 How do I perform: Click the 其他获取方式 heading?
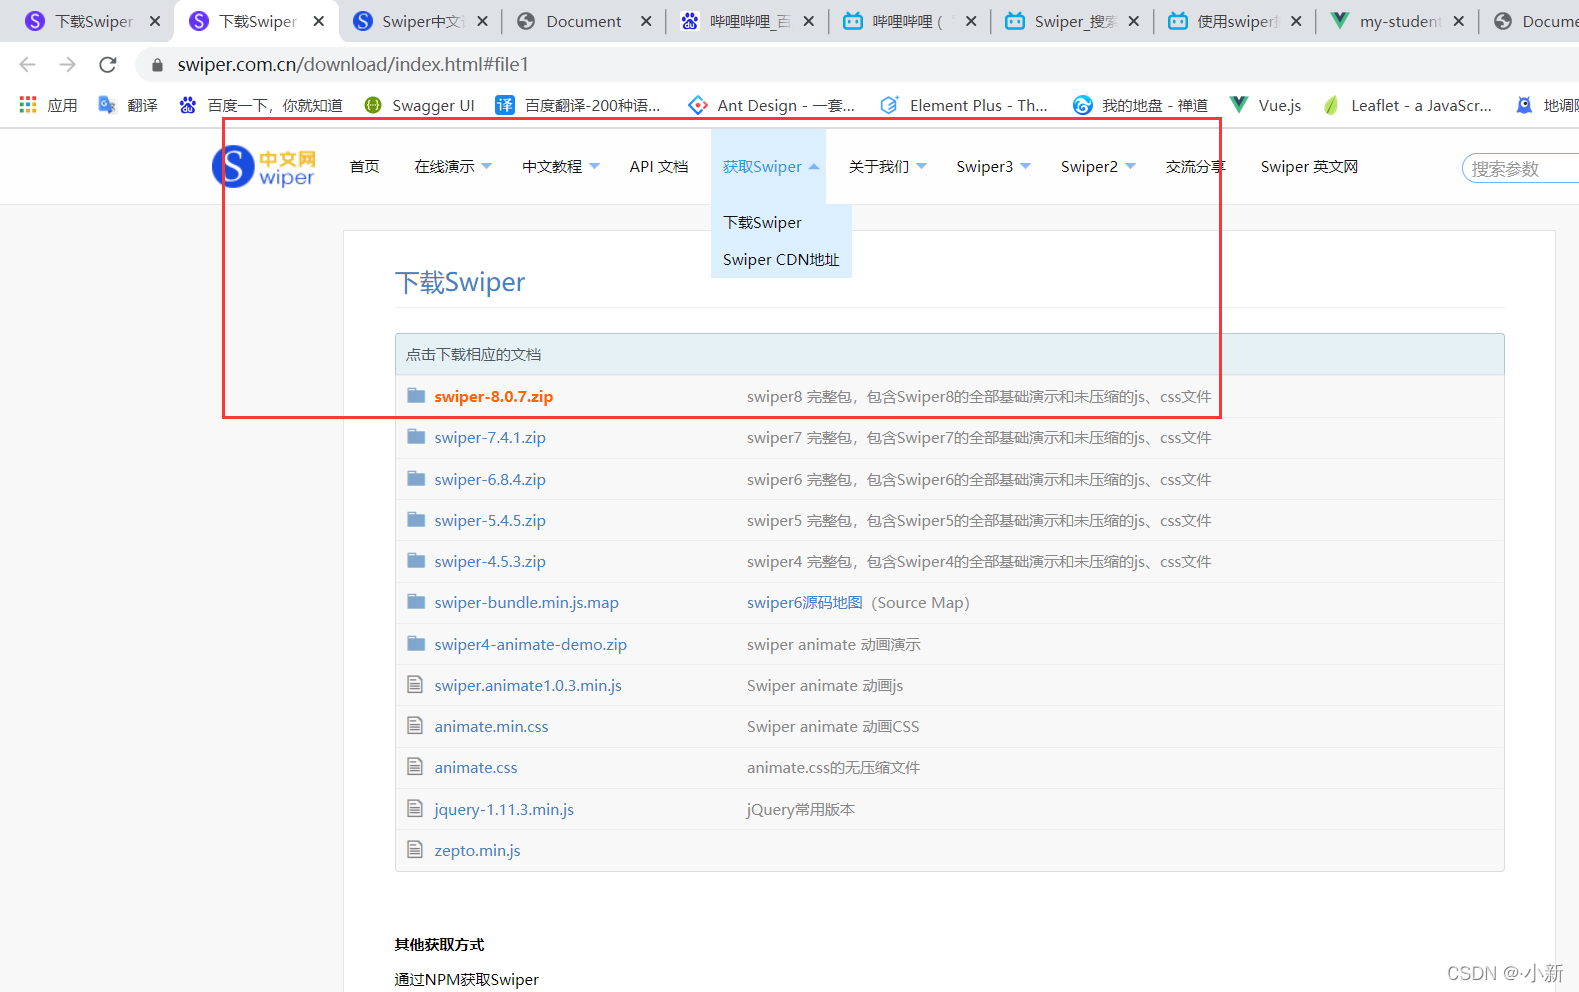pos(439,945)
